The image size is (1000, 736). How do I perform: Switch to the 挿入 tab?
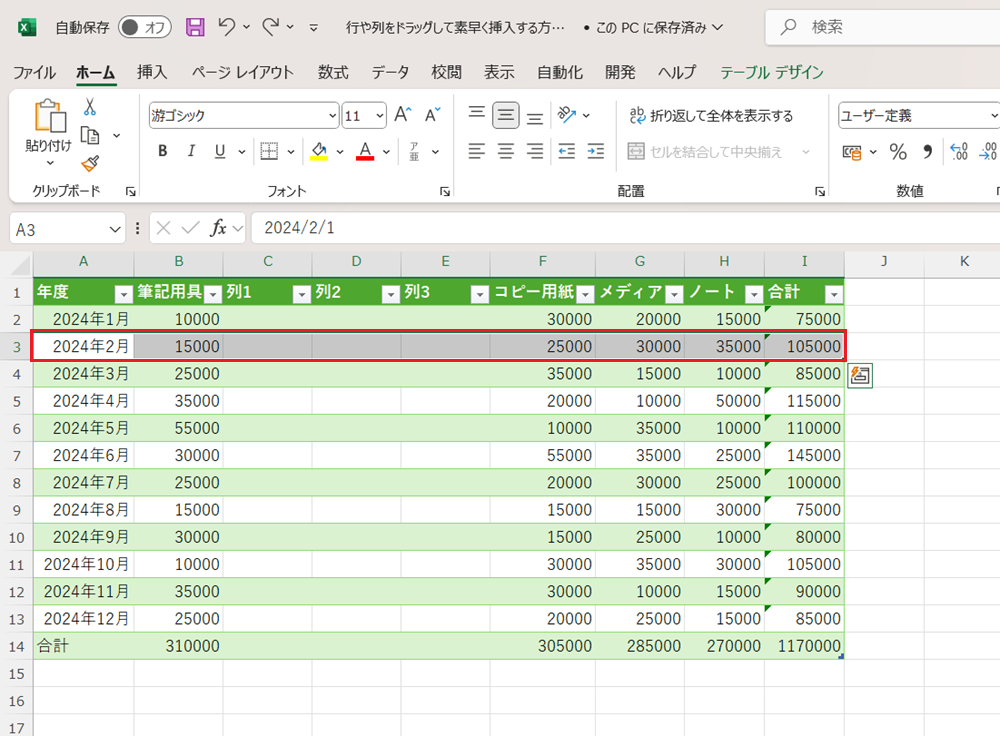tap(152, 72)
